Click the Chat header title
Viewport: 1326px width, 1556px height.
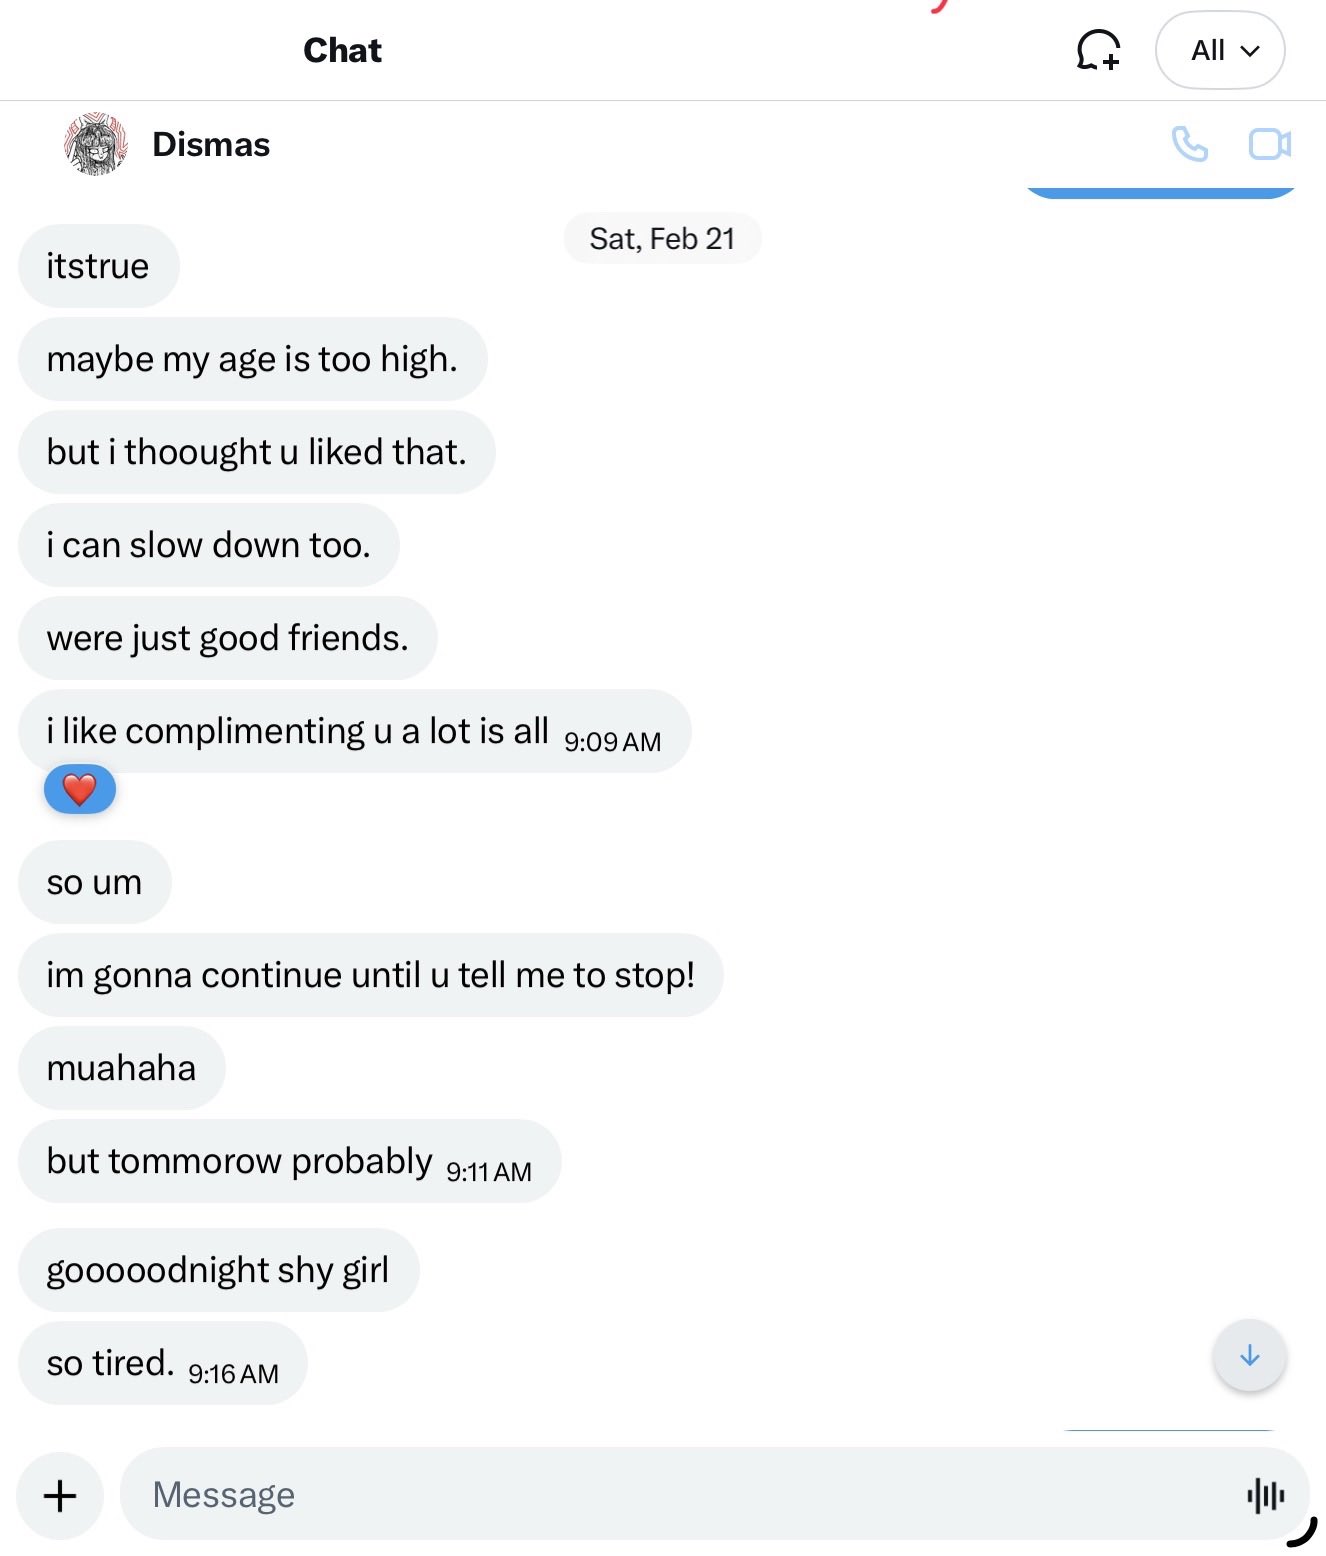click(x=342, y=50)
